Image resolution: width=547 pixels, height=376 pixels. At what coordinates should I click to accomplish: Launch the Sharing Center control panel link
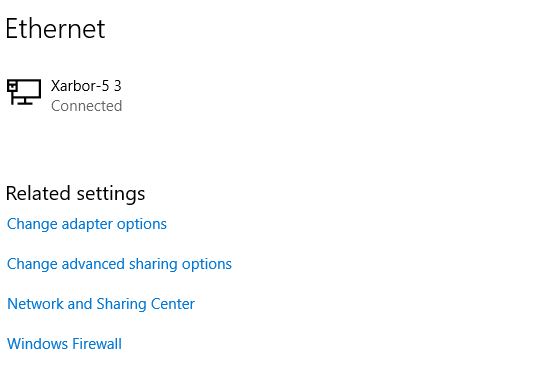[101, 304]
